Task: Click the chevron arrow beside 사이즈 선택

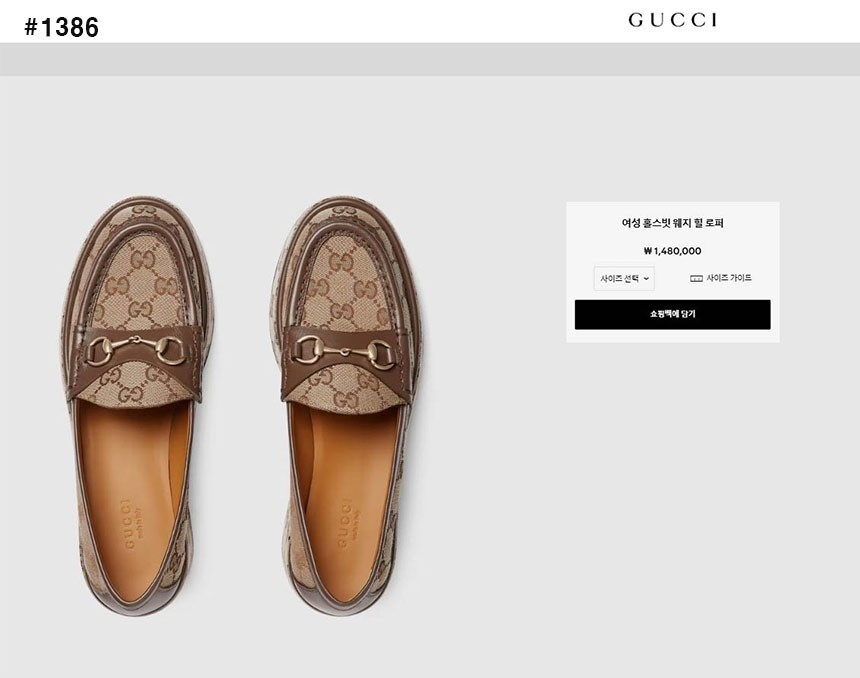Action: pyautogui.click(x=646, y=278)
